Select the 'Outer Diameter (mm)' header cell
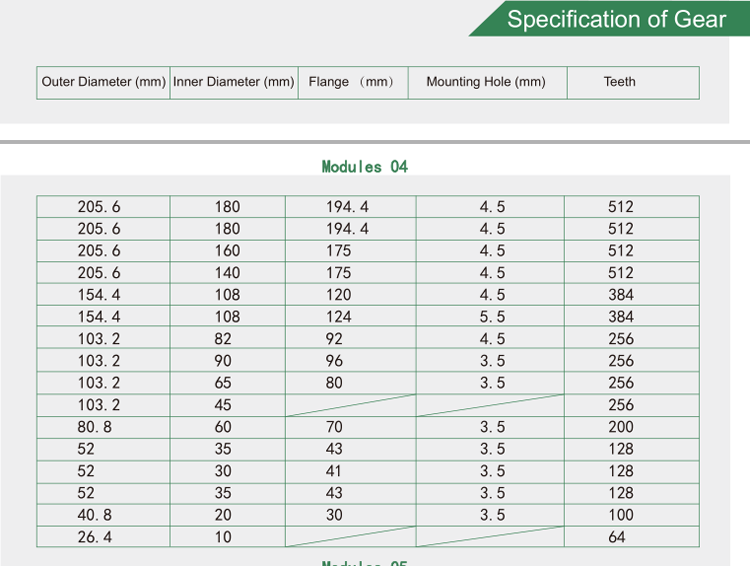This screenshot has width=750, height=566. 103,83
